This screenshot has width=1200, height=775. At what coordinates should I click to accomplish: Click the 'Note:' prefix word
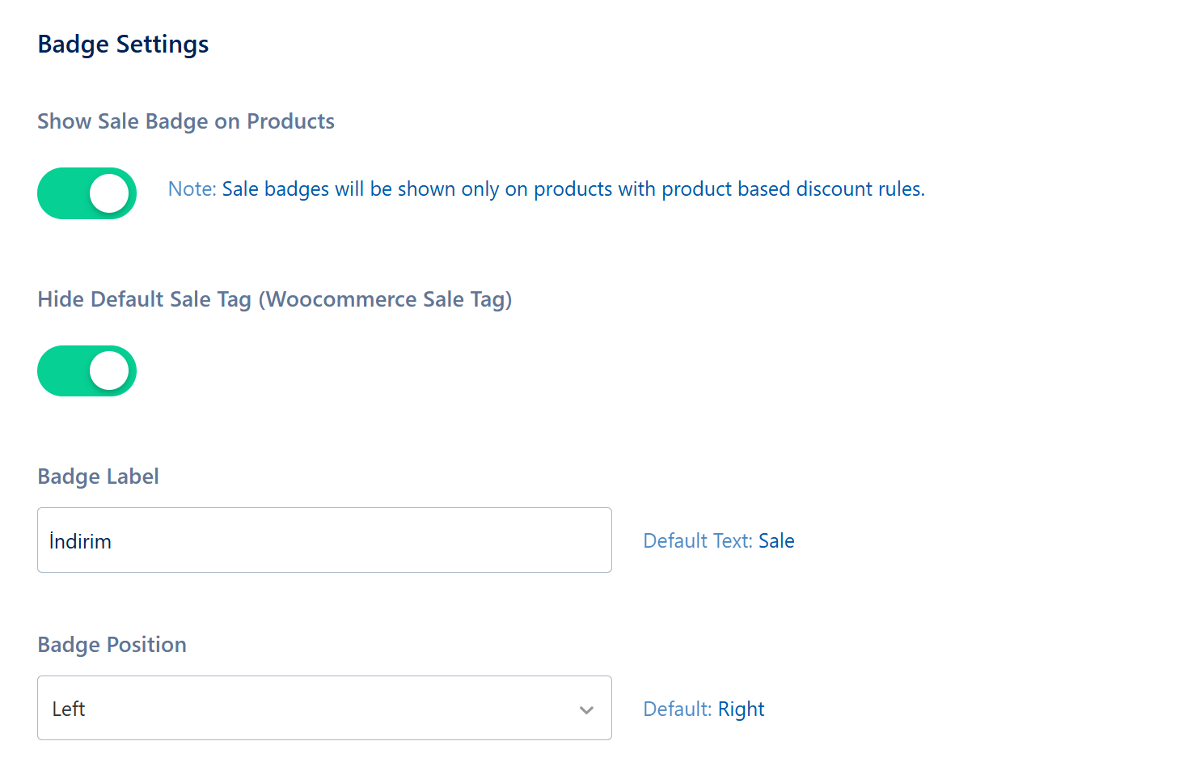192,189
